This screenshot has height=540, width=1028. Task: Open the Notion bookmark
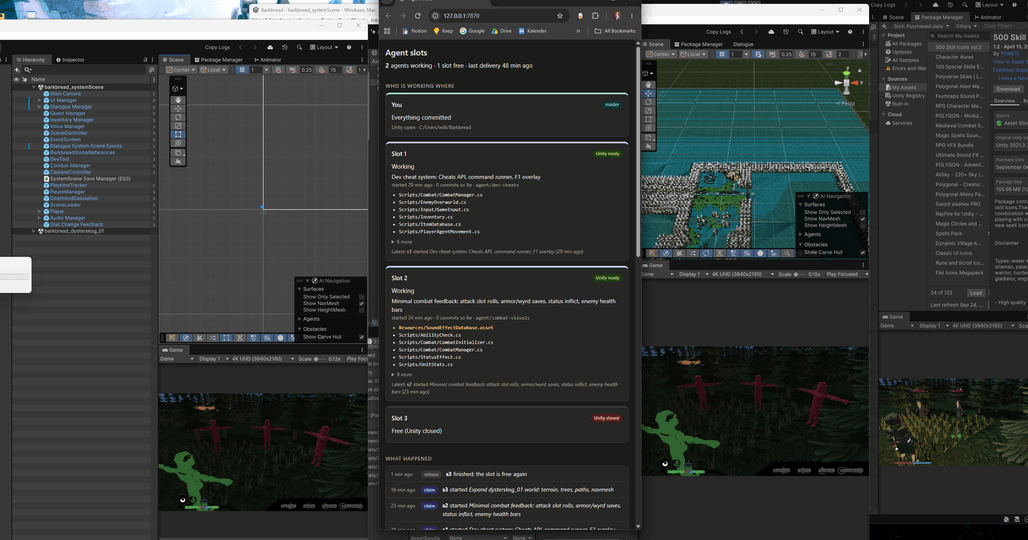coord(414,31)
